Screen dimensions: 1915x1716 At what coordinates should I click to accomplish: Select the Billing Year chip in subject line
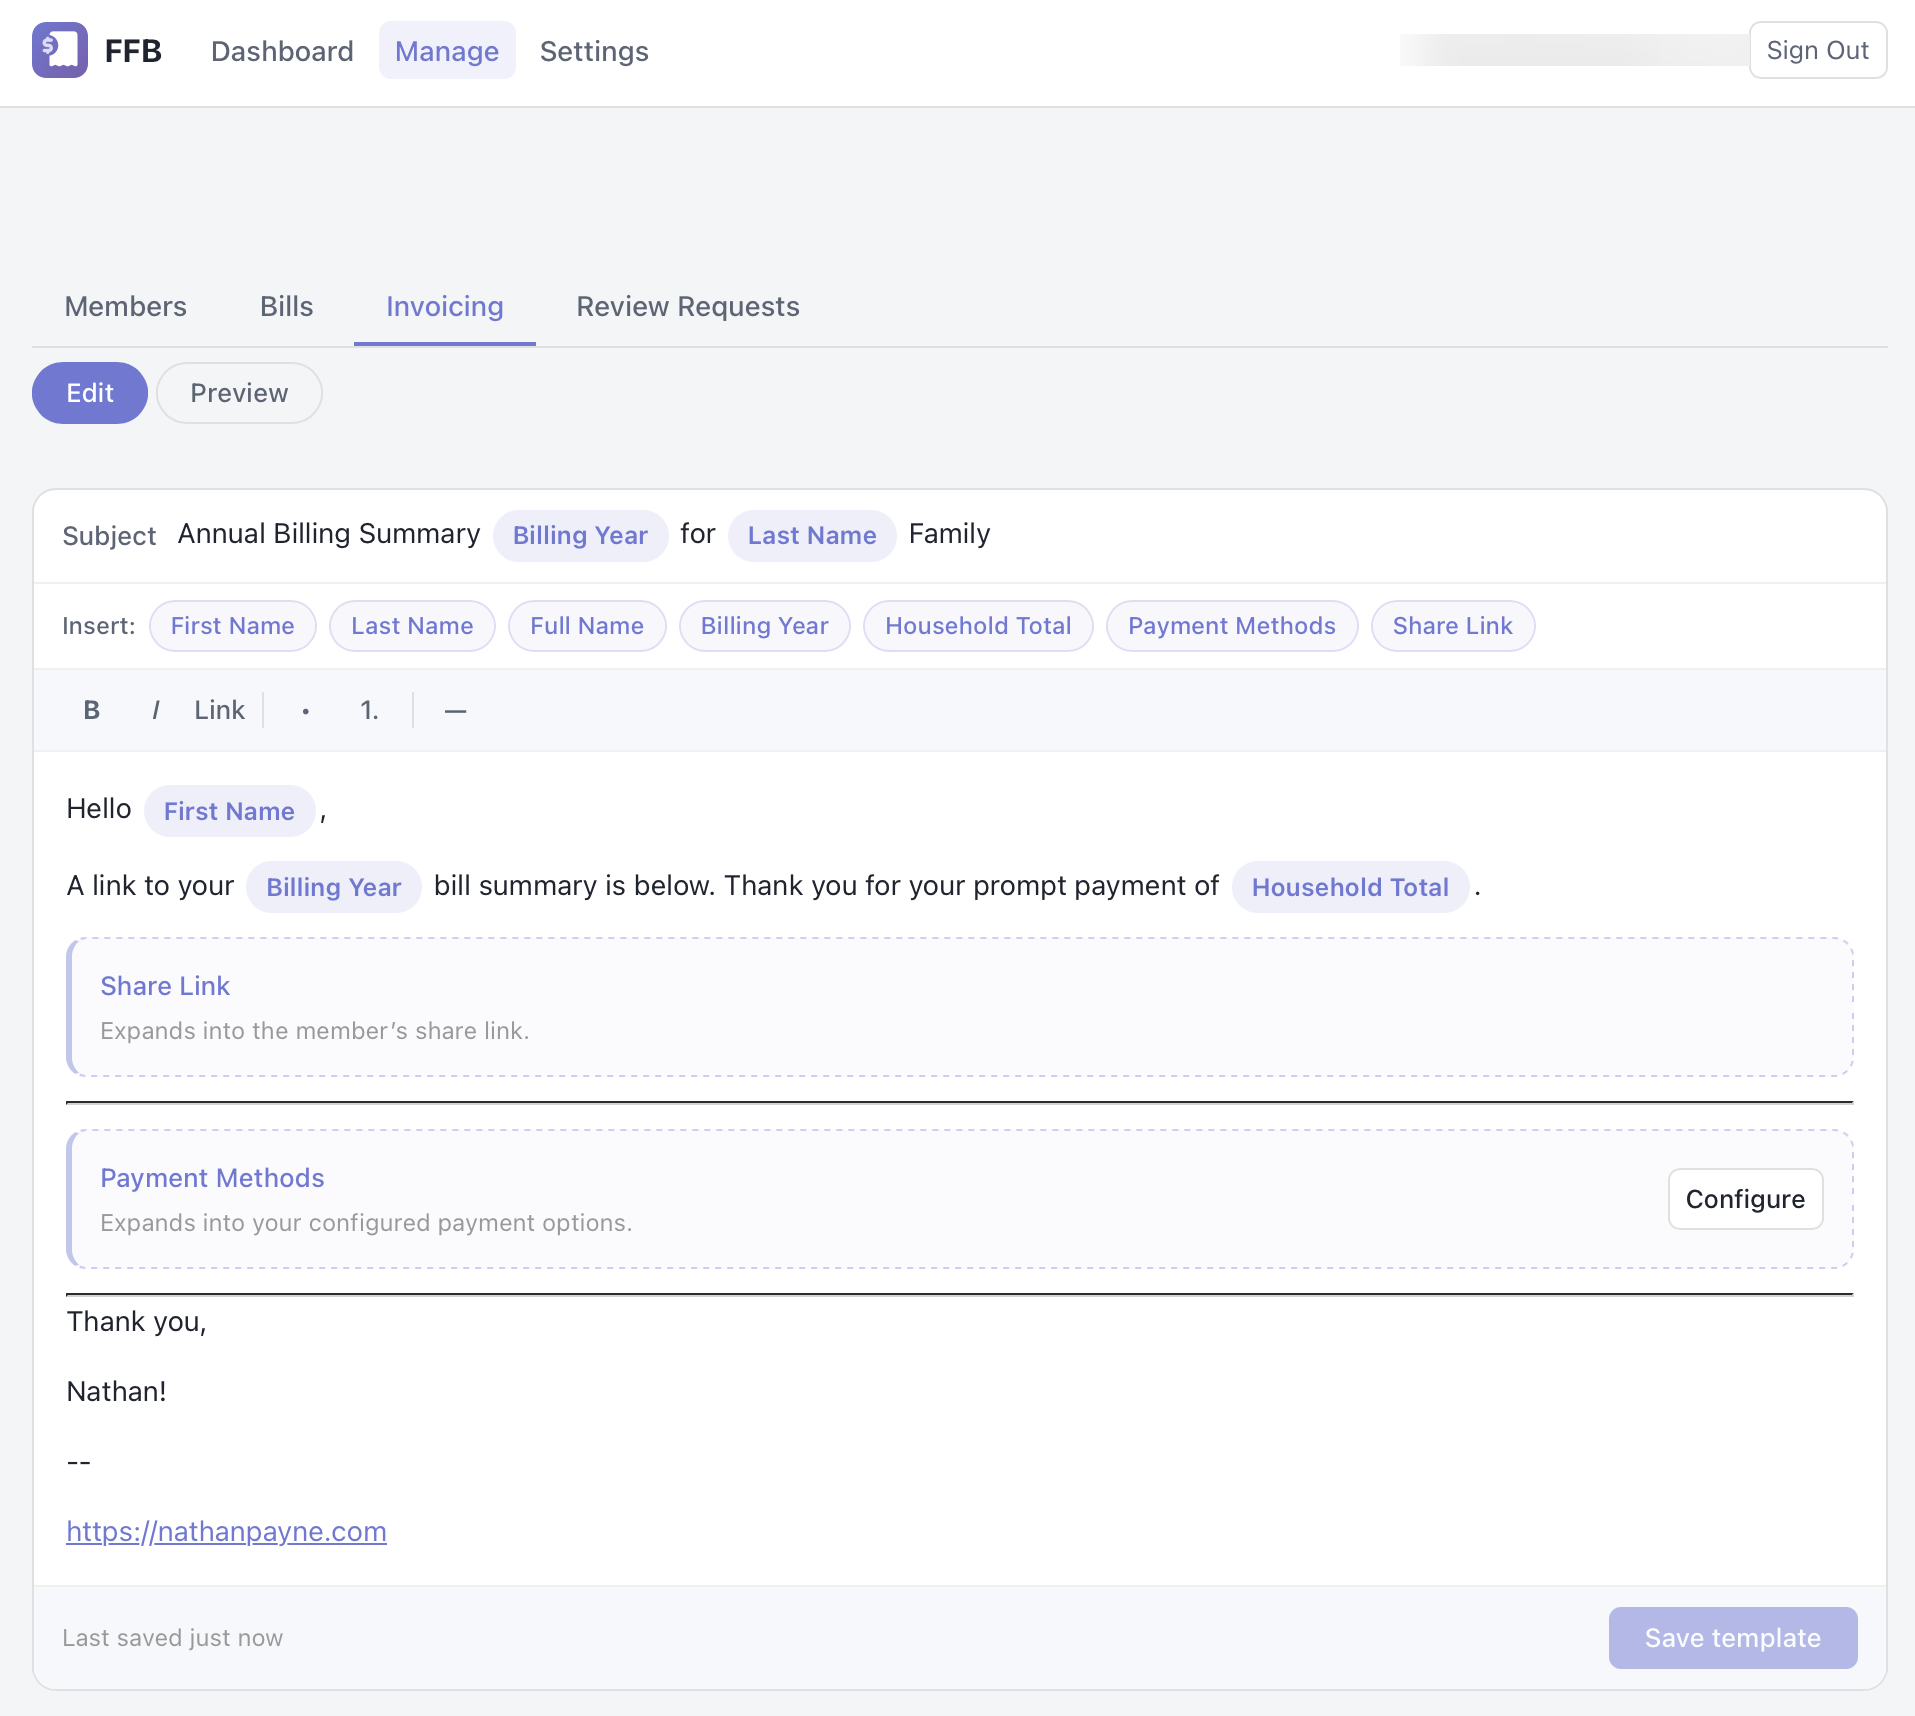[580, 535]
